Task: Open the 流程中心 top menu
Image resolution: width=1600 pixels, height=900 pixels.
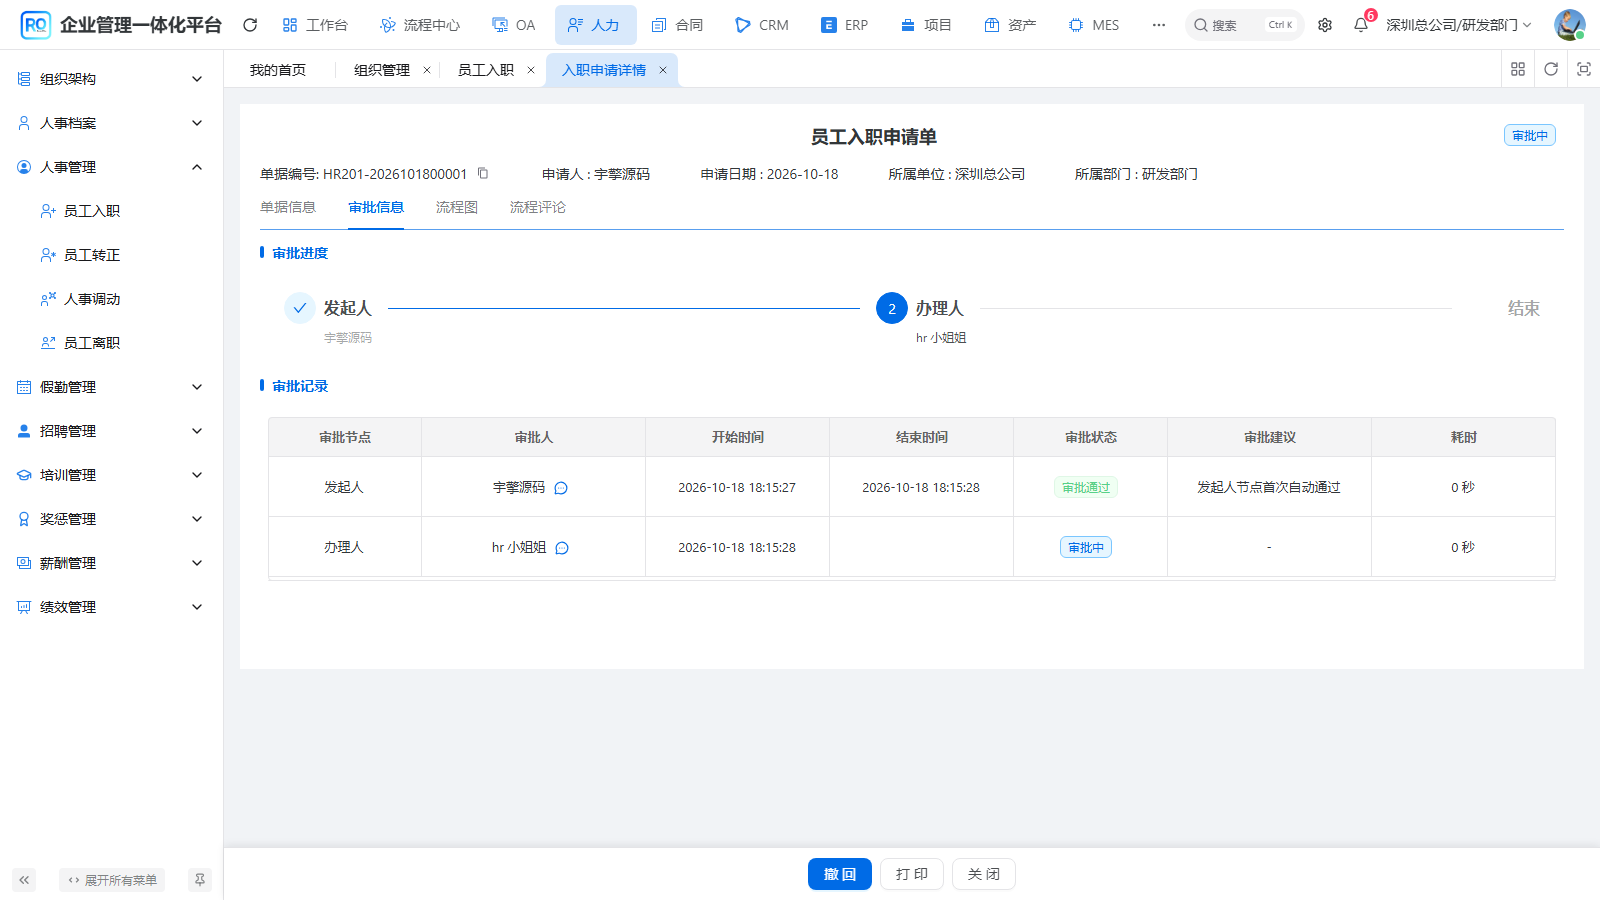Action: pyautogui.click(x=420, y=25)
